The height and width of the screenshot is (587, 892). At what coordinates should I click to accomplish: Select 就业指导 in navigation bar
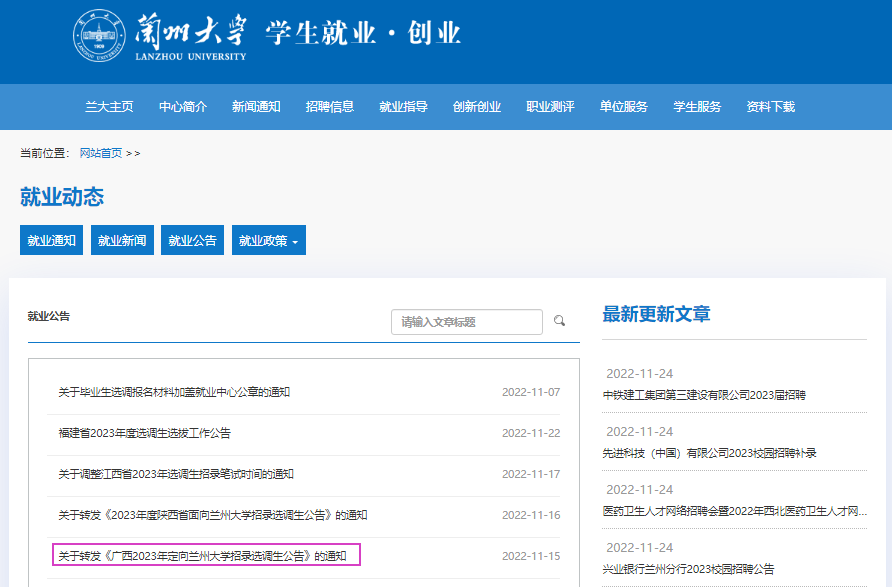pyautogui.click(x=404, y=107)
